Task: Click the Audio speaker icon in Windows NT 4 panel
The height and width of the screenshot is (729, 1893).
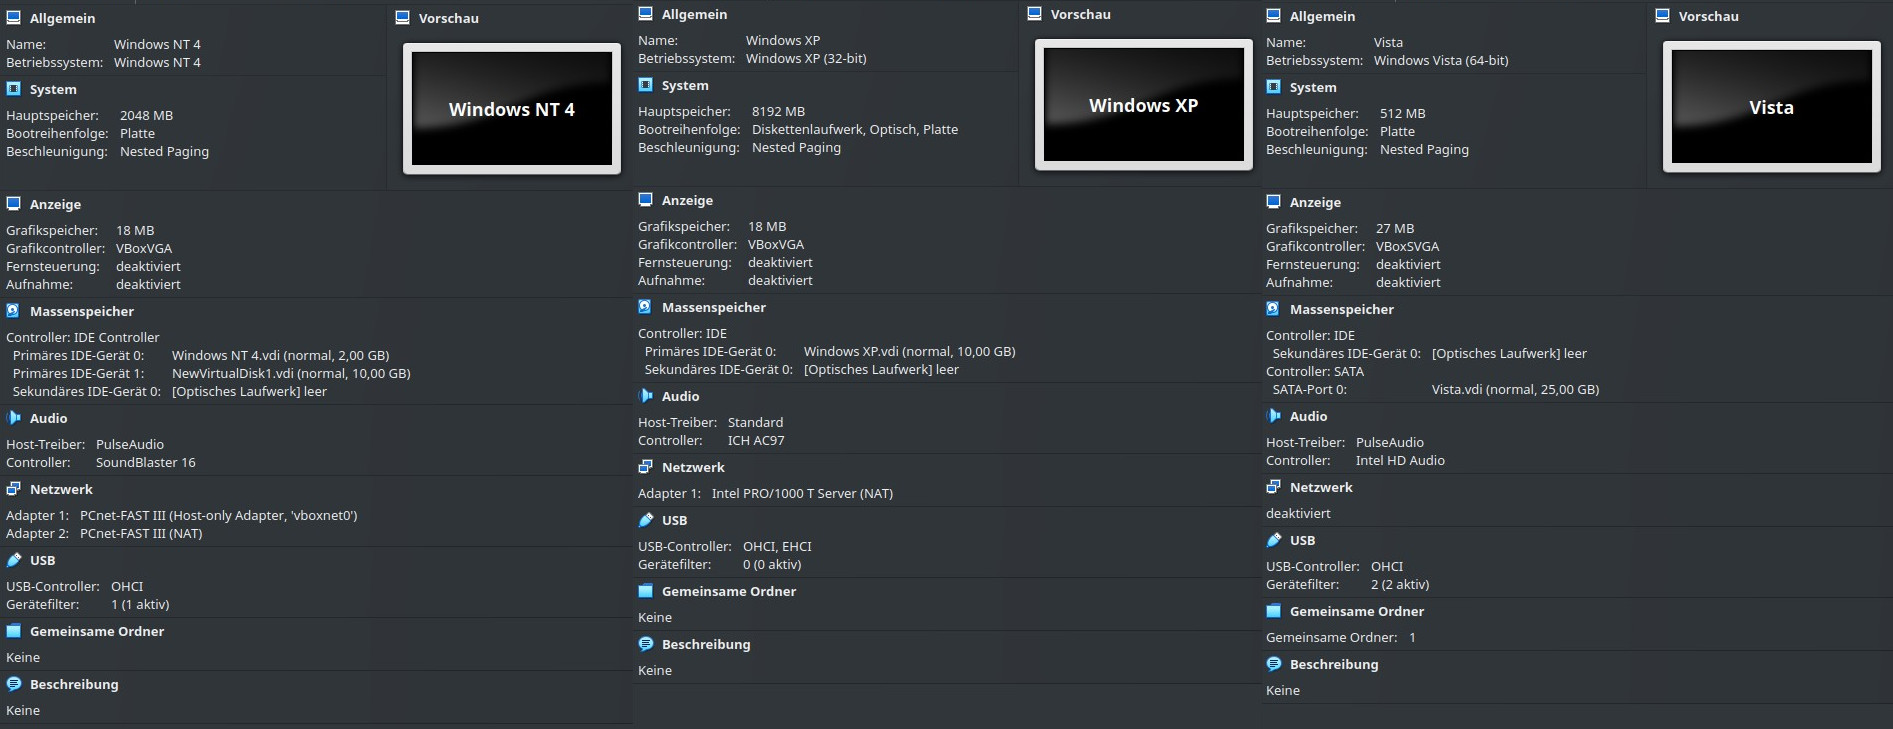Action: click(x=14, y=418)
